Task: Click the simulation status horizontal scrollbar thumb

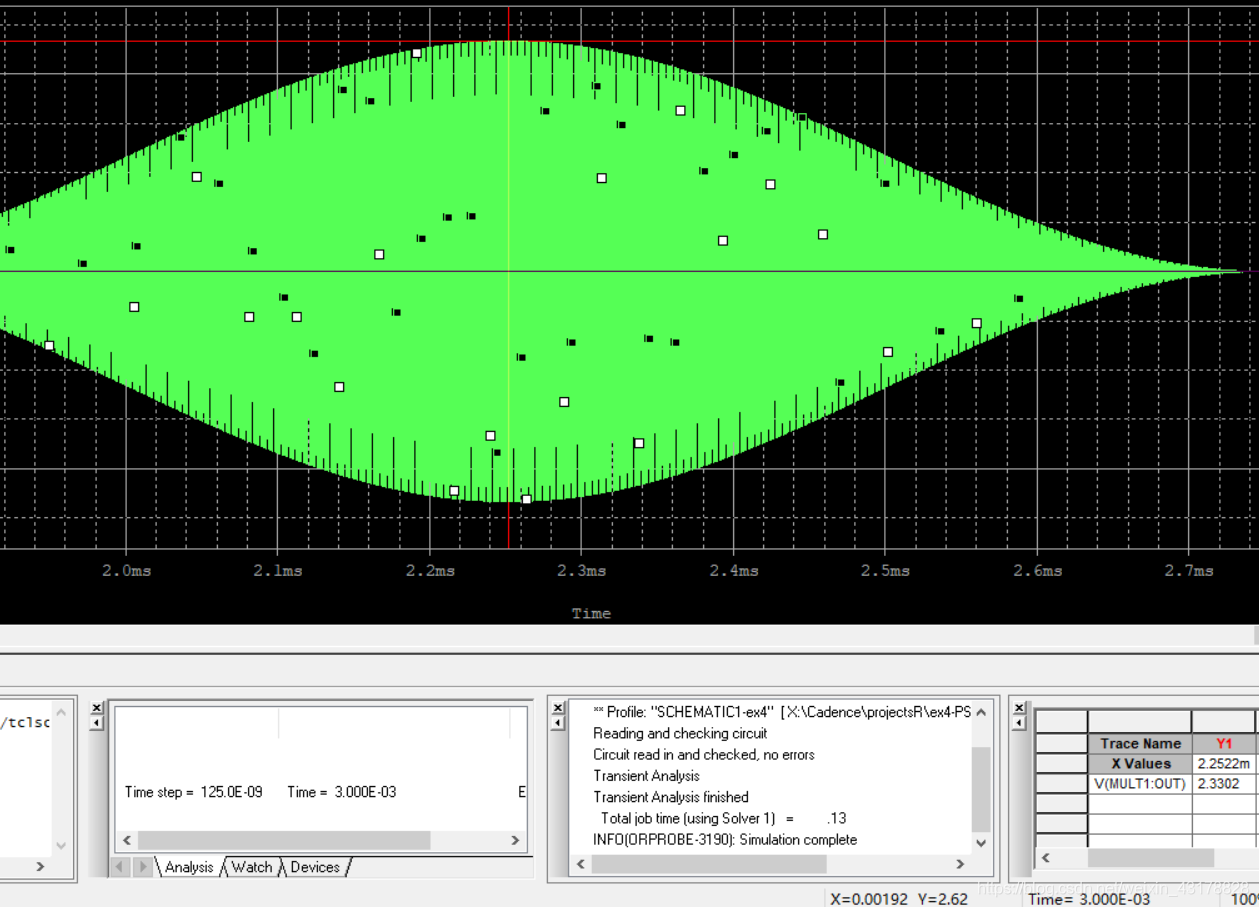Action: tap(284, 840)
